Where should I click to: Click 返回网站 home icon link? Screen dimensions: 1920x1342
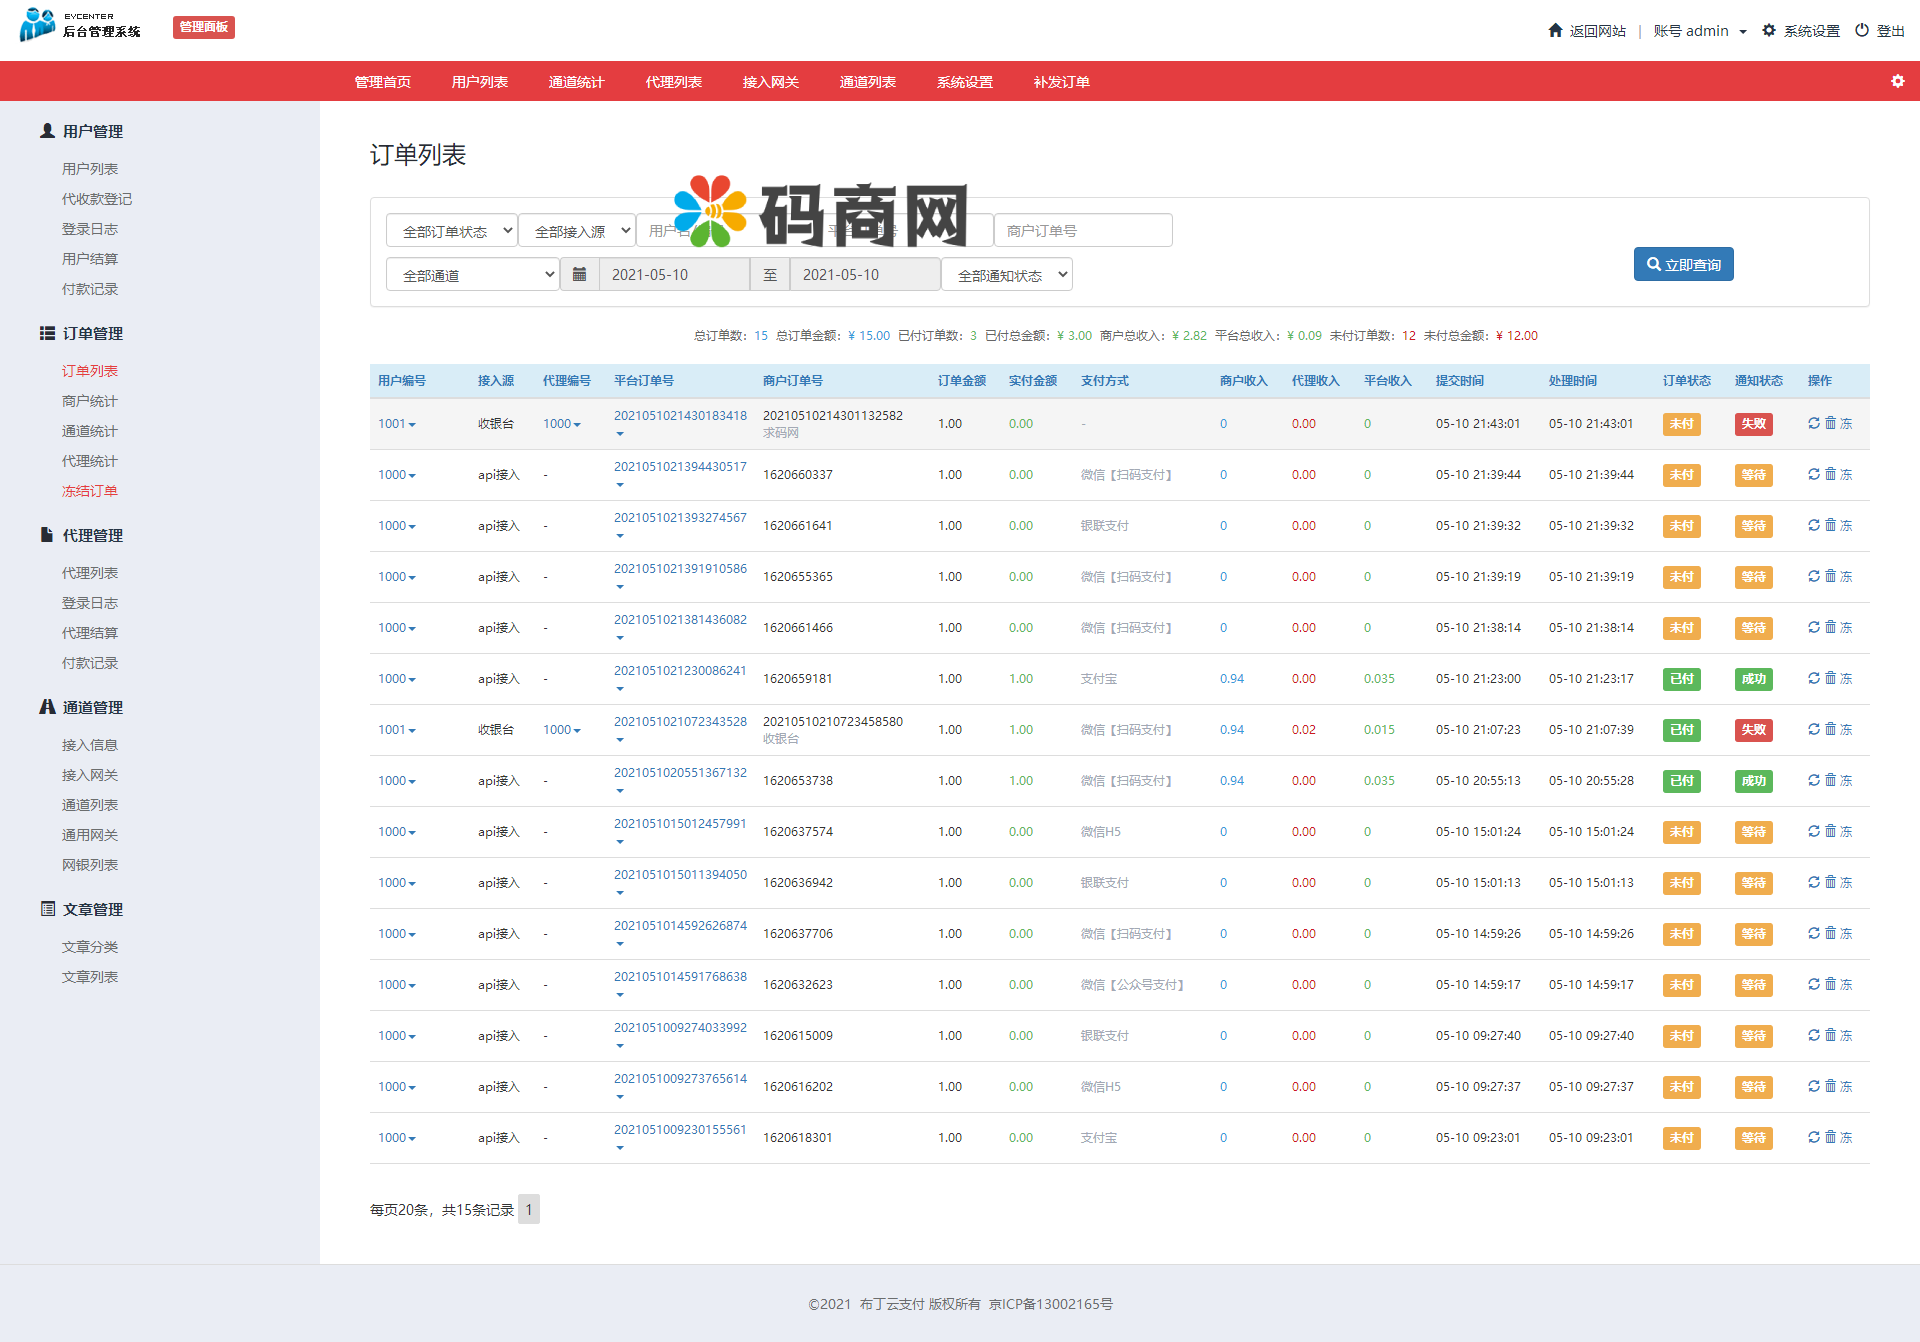coord(1555,30)
